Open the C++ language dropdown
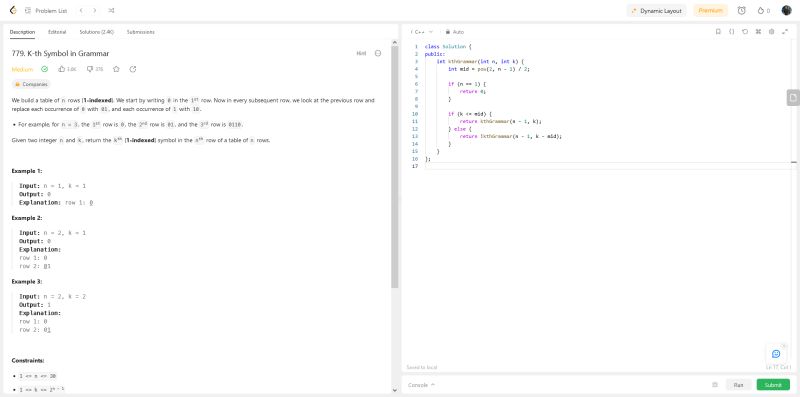The image size is (800, 397). pos(422,32)
